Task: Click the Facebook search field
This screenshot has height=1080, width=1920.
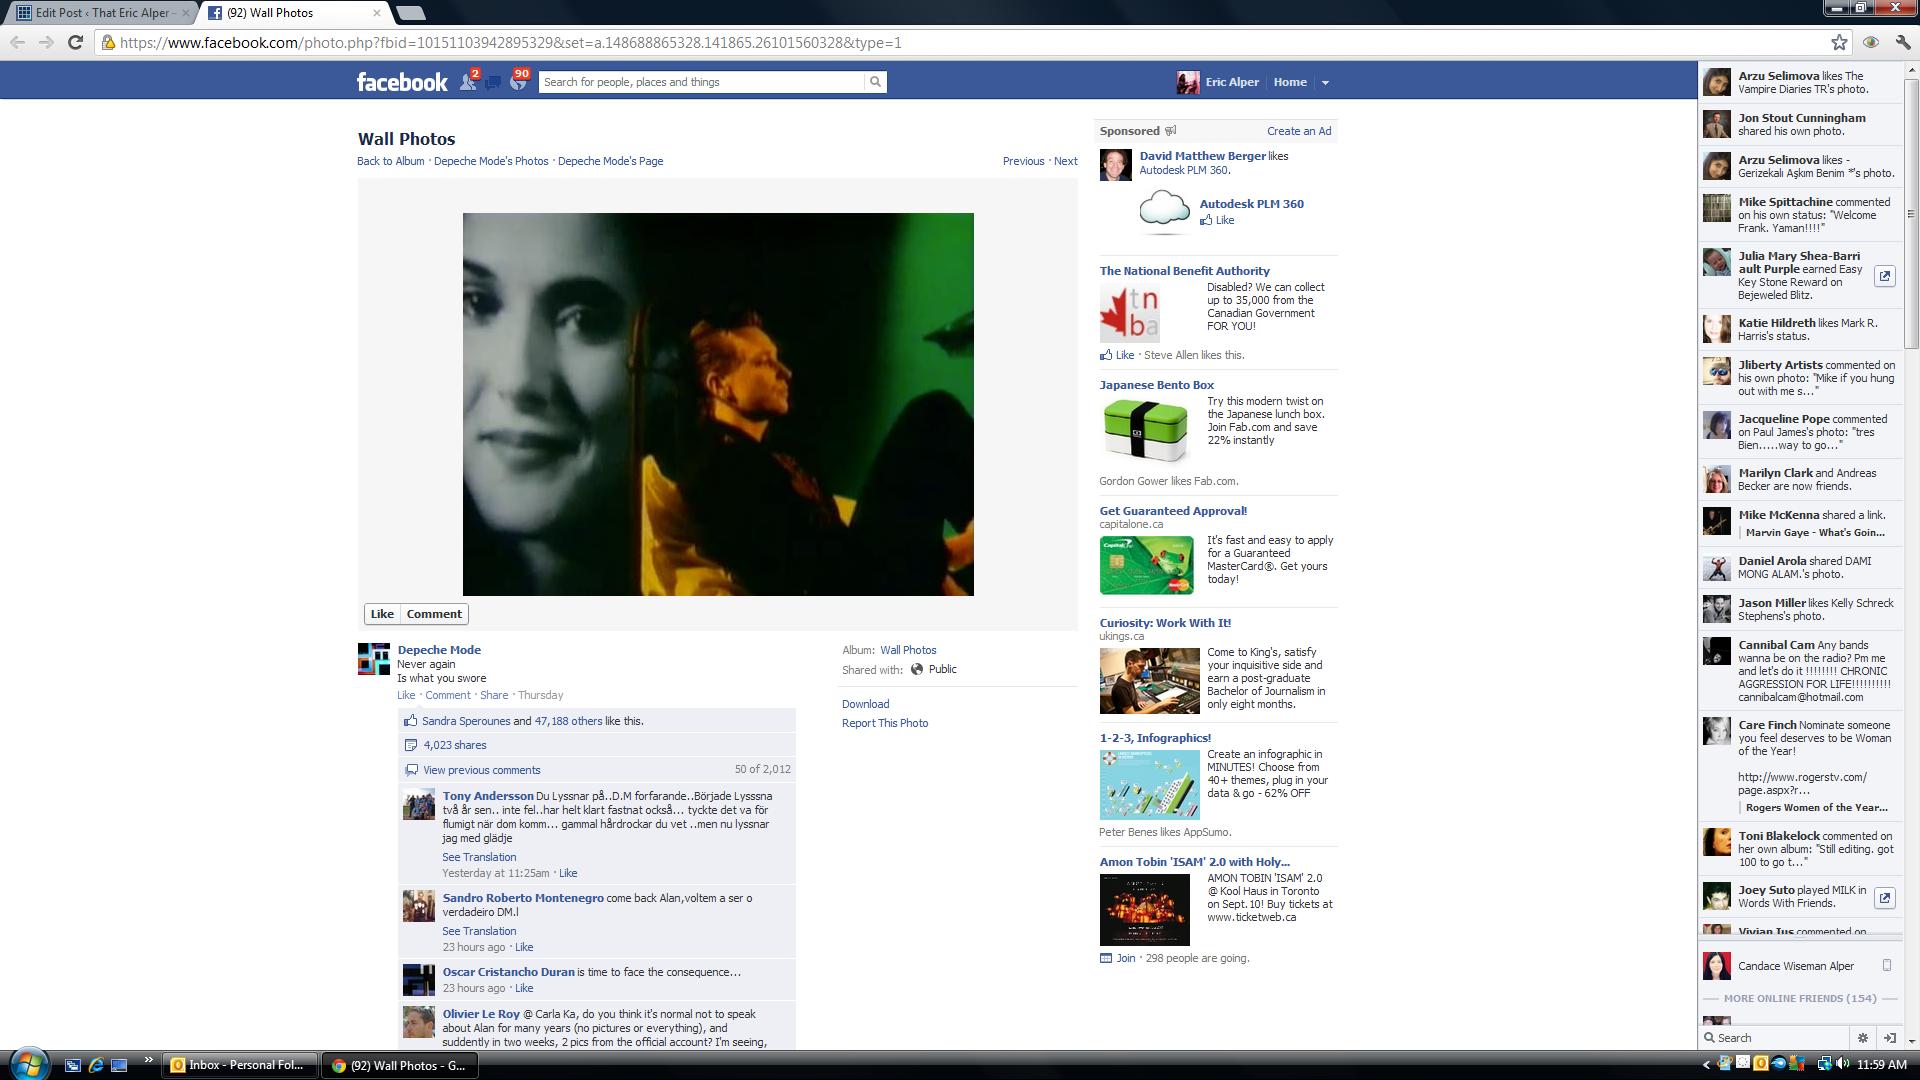Action: tap(700, 82)
